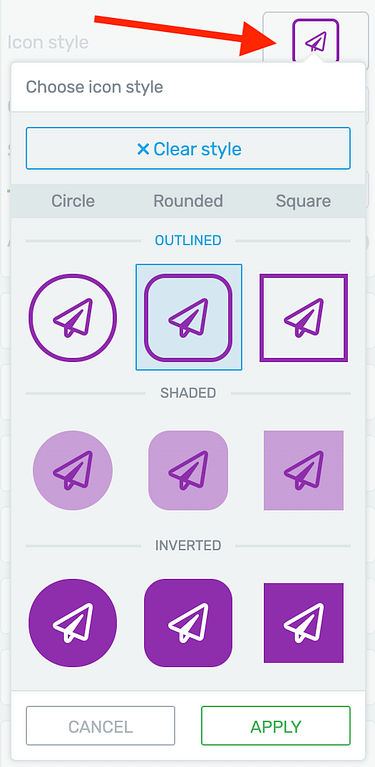Click the Circle column header
The height and width of the screenshot is (767, 375).
73,201
